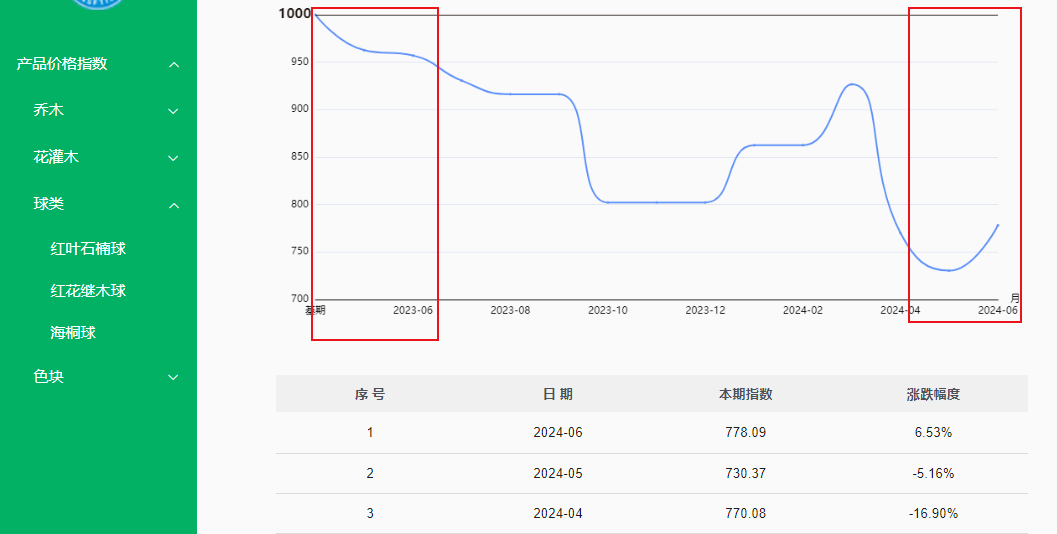Click index value 770.08

pyautogui.click(x=746, y=514)
